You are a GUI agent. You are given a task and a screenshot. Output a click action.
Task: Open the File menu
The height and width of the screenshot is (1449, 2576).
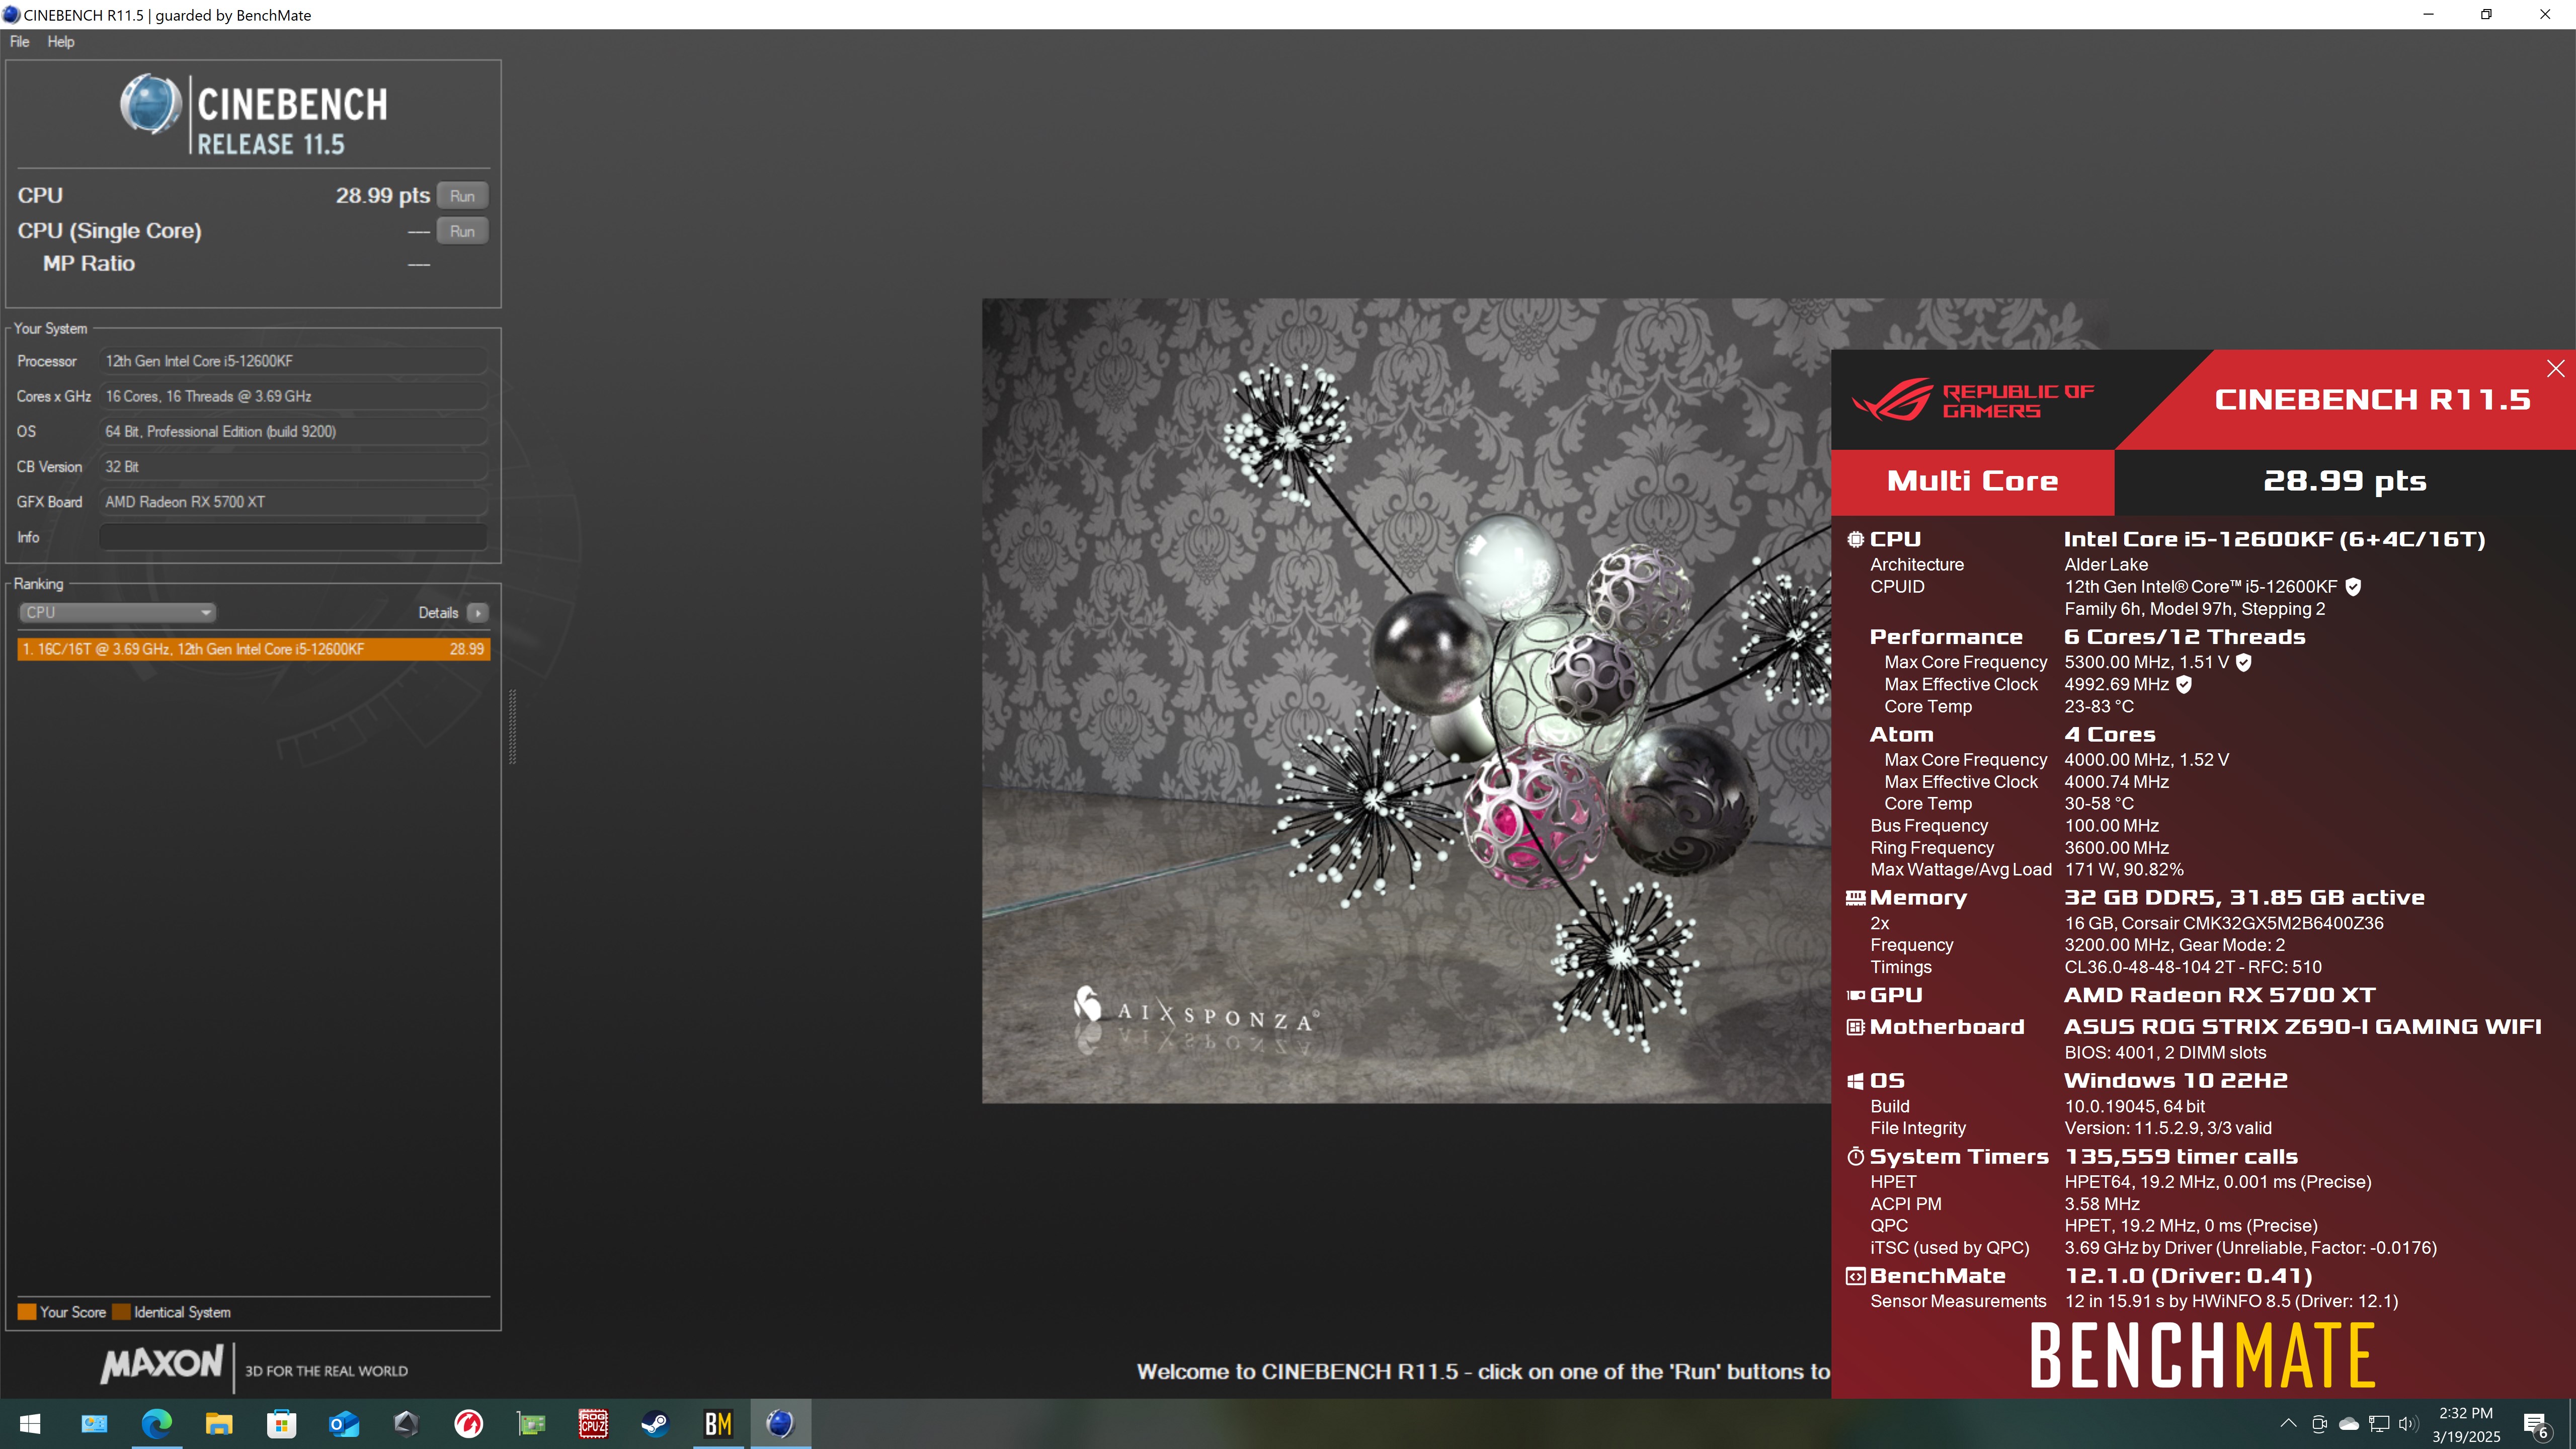click(x=20, y=42)
